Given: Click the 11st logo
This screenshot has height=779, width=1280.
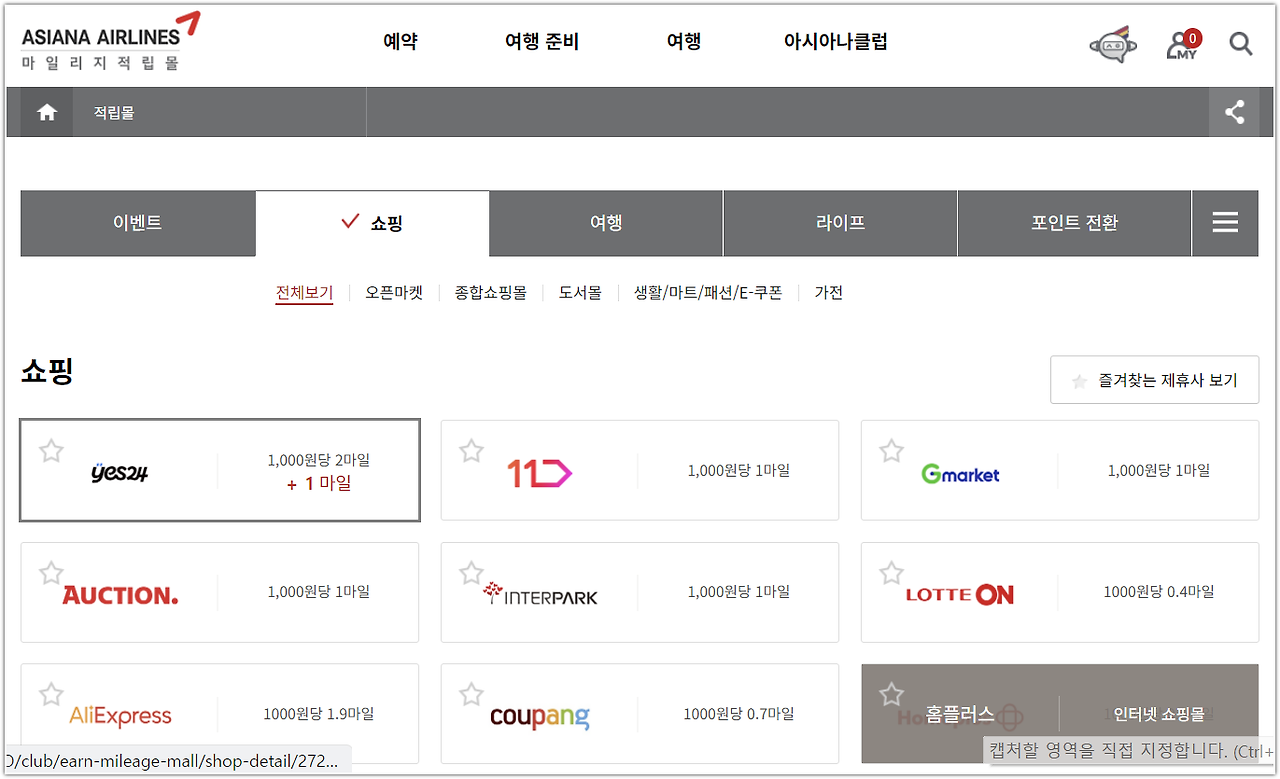Looking at the screenshot, I should tap(539, 472).
